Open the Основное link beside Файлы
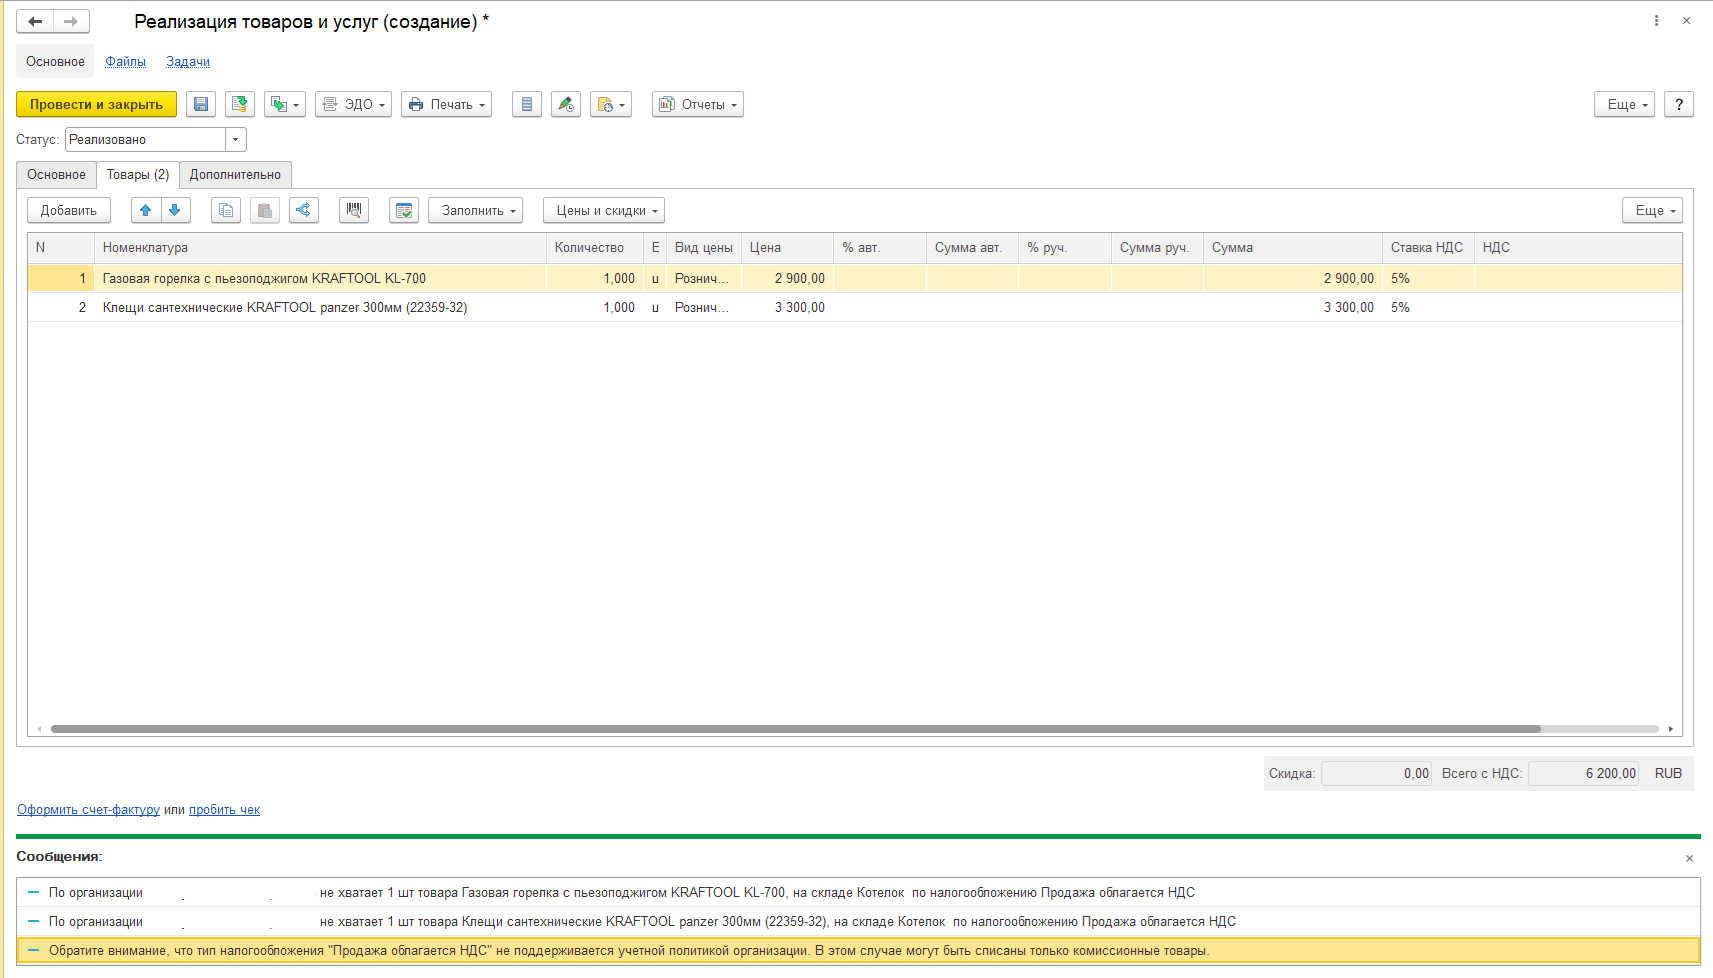The image size is (1713, 978). tap(55, 61)
